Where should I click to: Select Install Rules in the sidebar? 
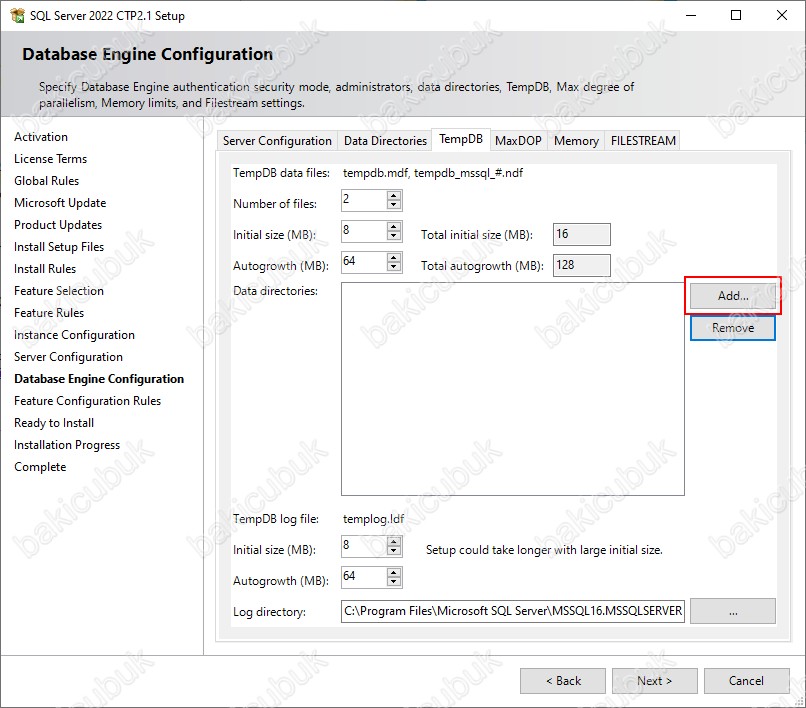45,269
